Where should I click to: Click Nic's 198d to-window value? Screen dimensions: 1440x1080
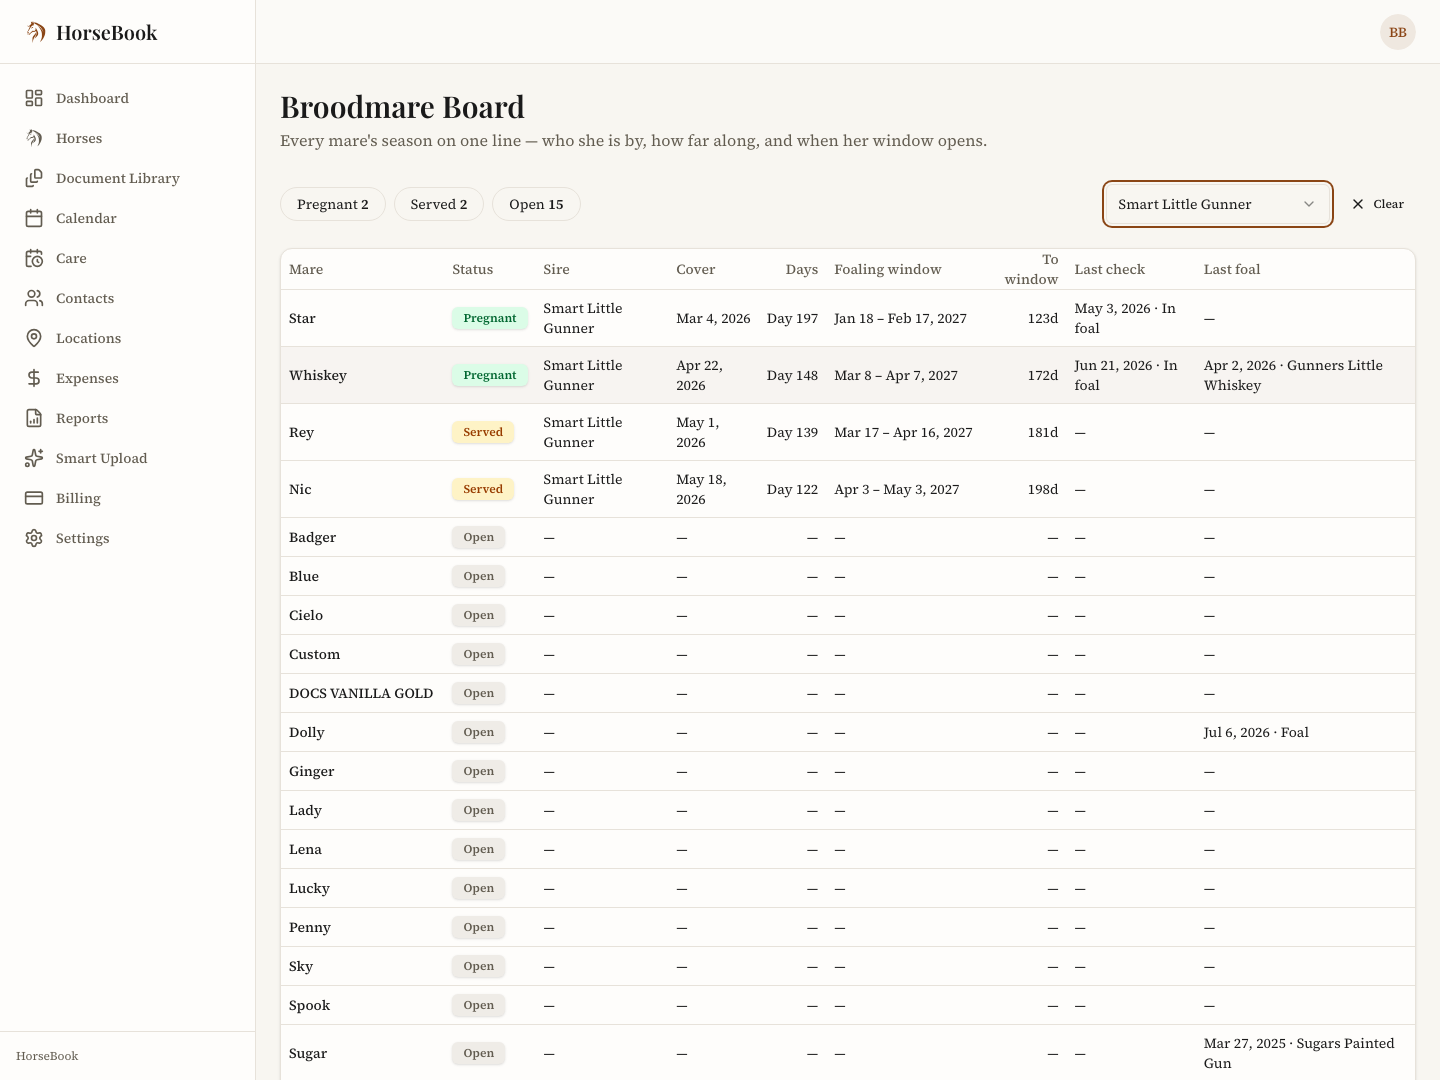click(1043, 489)
